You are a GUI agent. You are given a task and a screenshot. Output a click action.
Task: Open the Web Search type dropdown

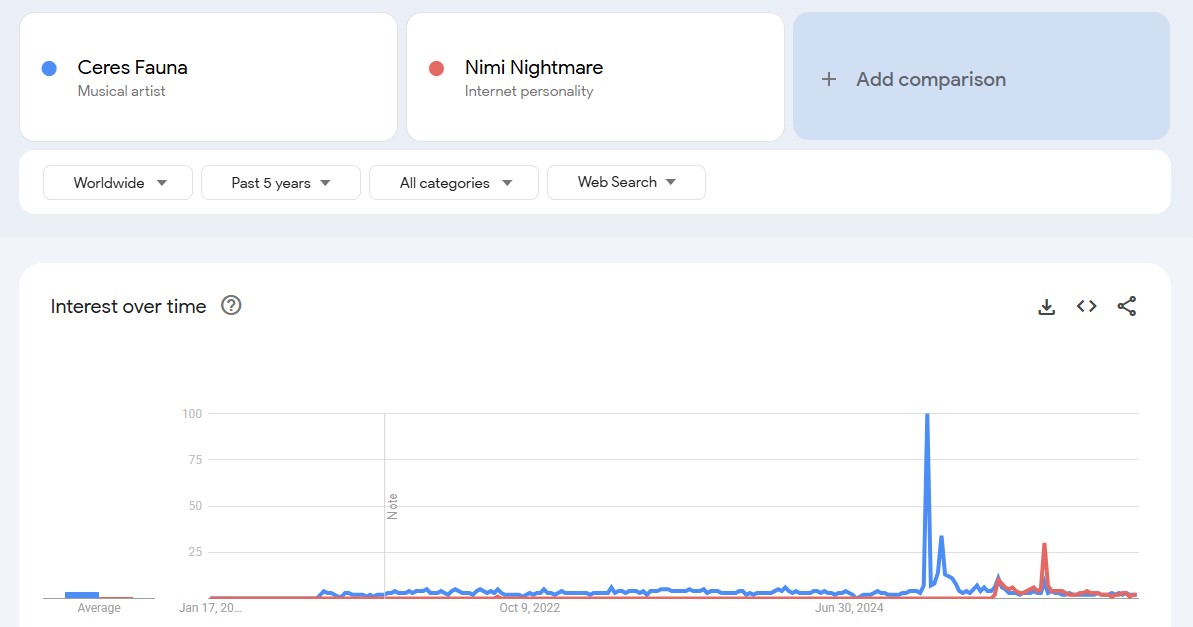point(626,183)
